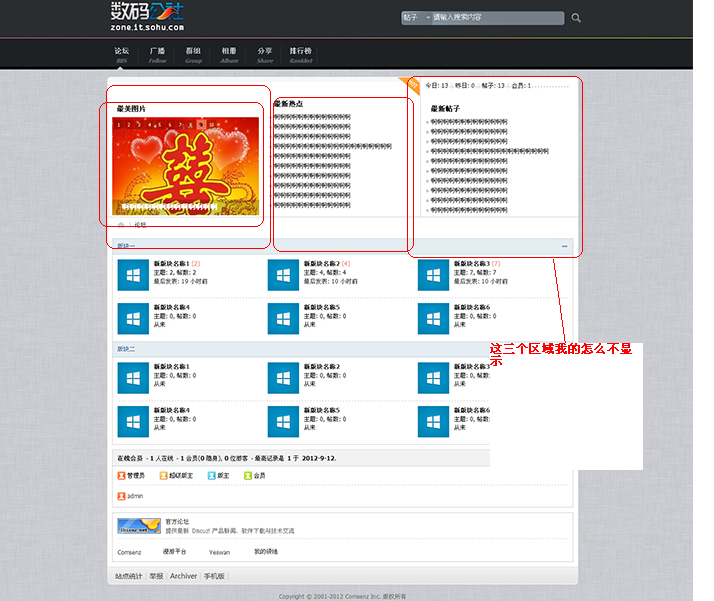Click the 最新热点 heading
This screenshot has height=601, width=714.
point(289,104)
